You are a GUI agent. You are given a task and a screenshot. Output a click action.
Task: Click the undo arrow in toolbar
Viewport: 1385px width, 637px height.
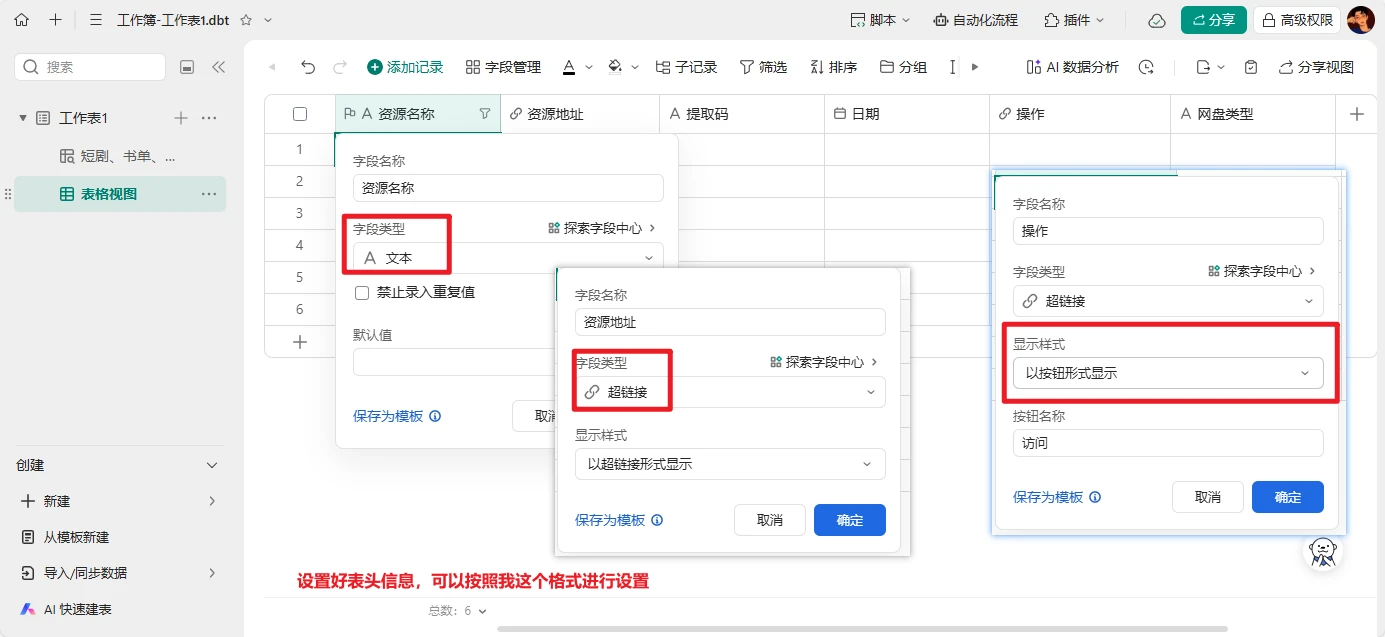pyautogui.click(x=308, y=67)
